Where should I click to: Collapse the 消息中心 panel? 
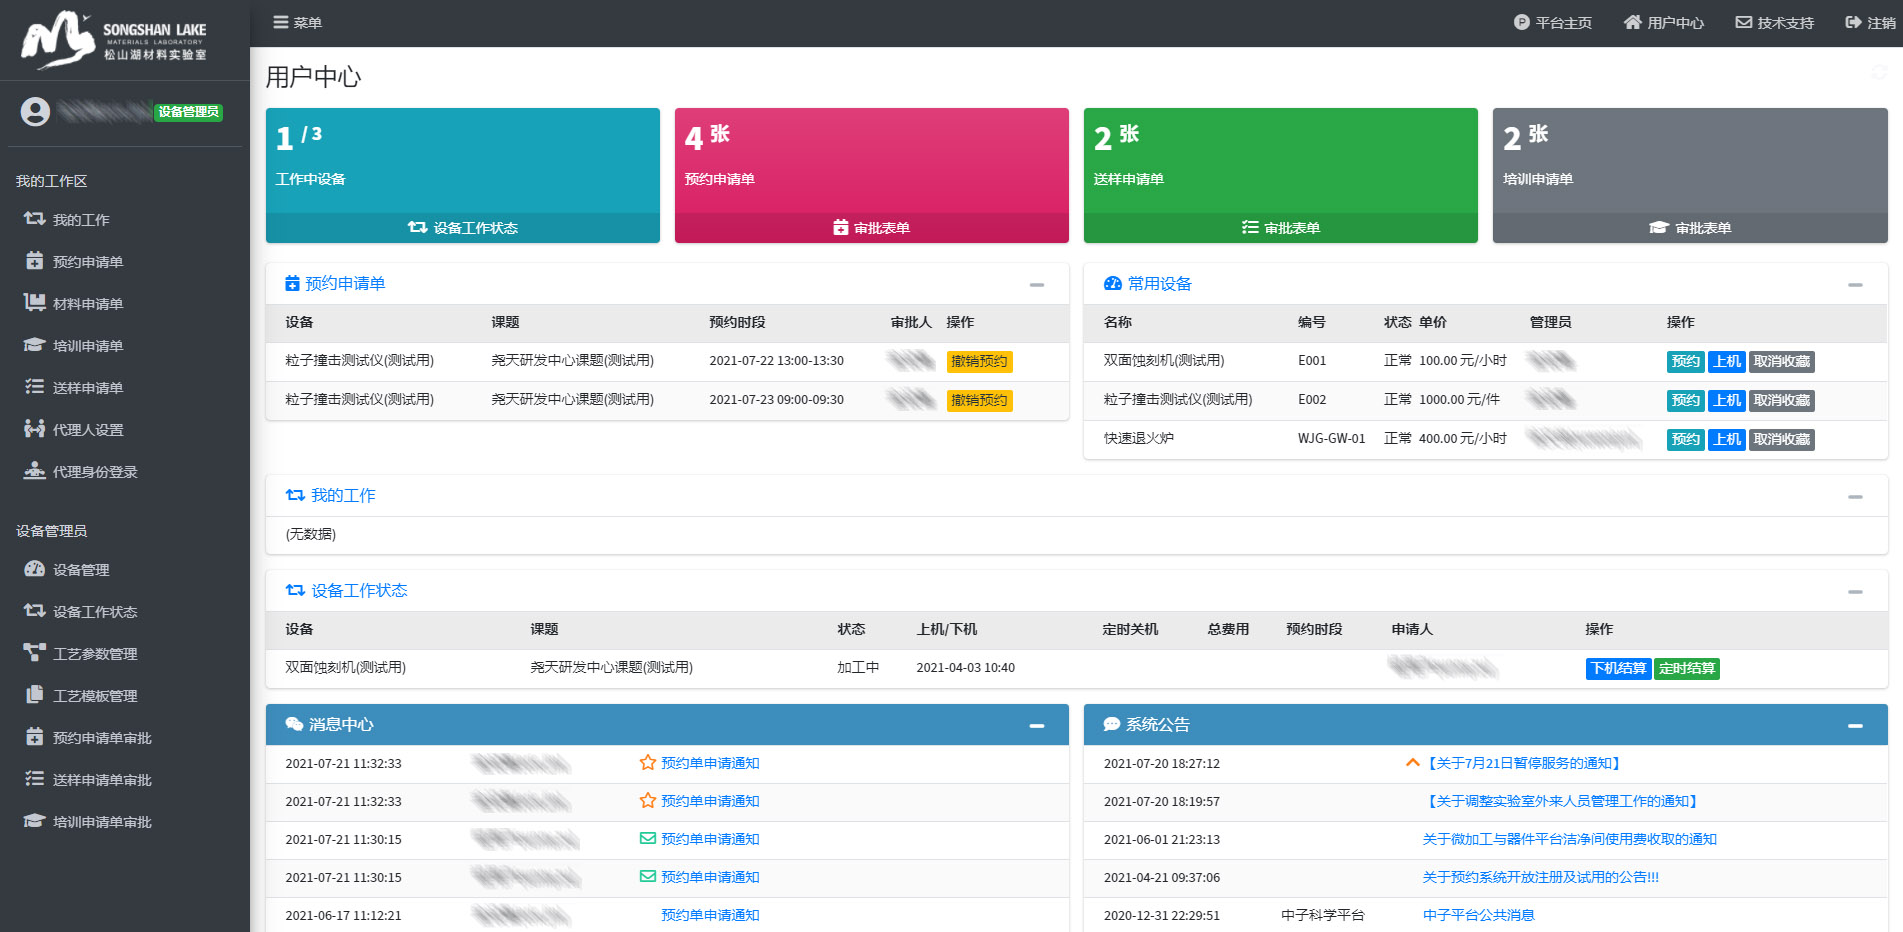point(1037,726)
